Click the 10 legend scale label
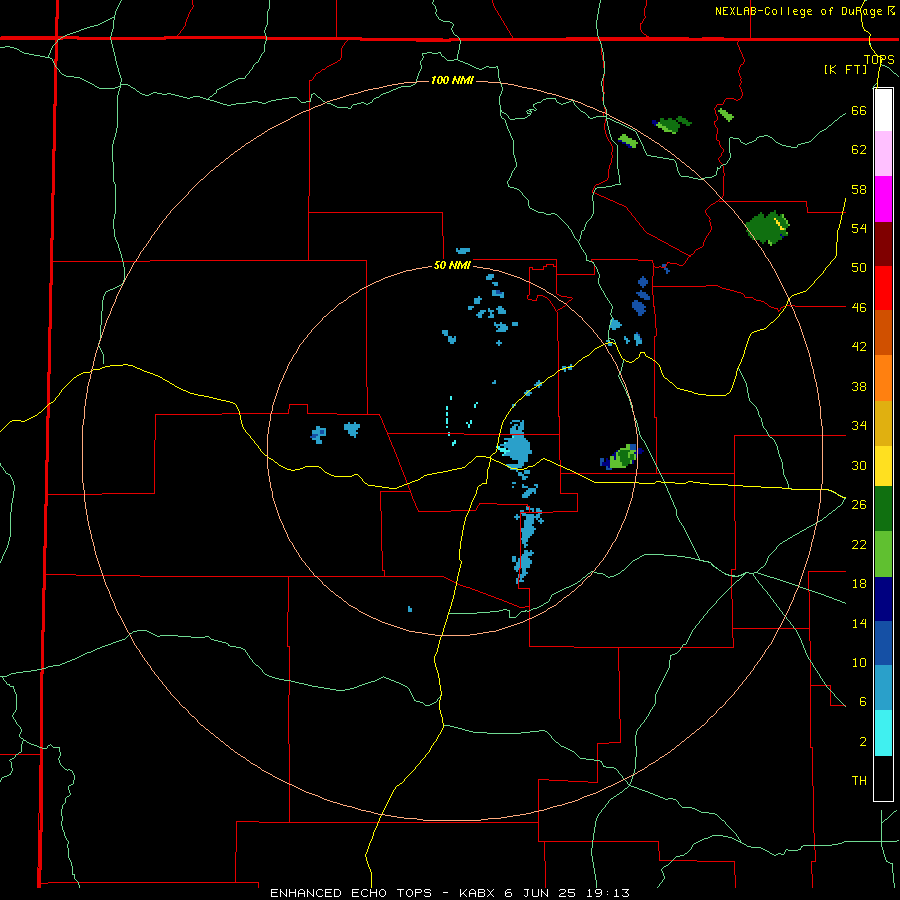The image size is (900, 900). coord(859,662)
